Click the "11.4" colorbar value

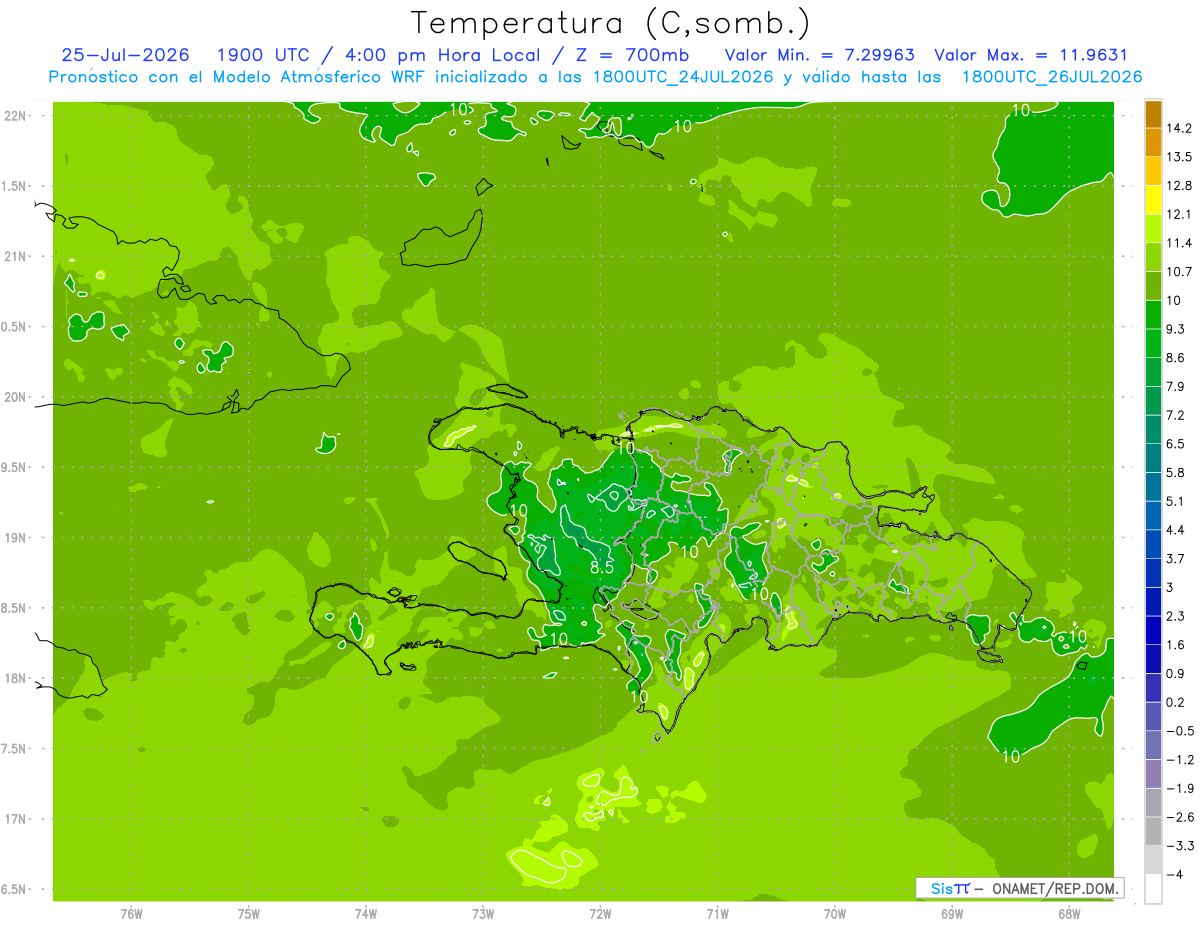pyautogui.click(x=1179, y=243)
